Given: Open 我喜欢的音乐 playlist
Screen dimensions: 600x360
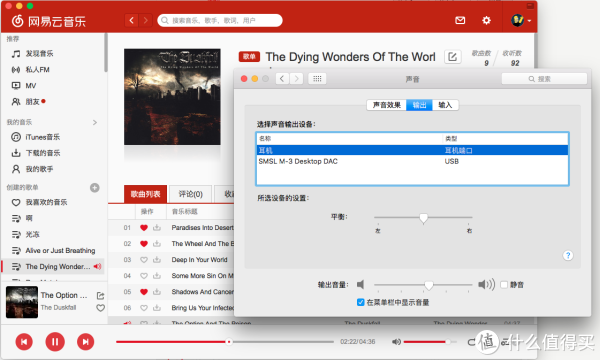Looking at the screenshot, I should [46, 202].
